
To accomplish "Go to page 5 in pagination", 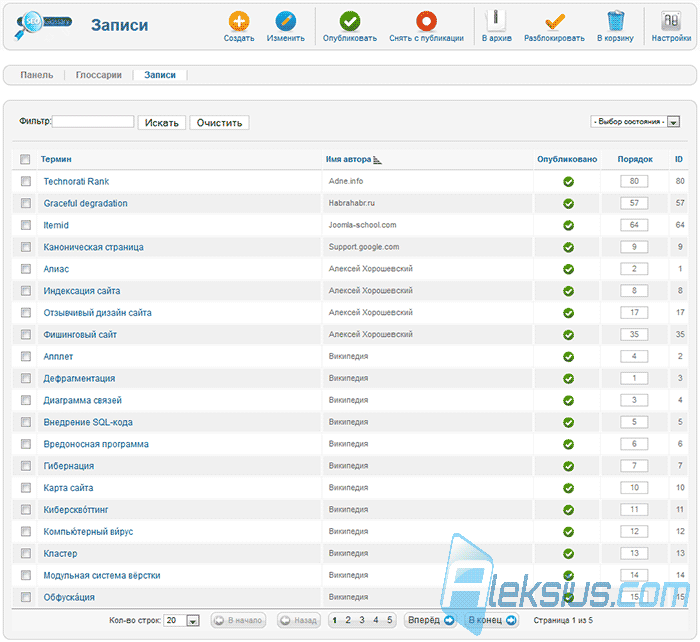I will tap(390, 620).
